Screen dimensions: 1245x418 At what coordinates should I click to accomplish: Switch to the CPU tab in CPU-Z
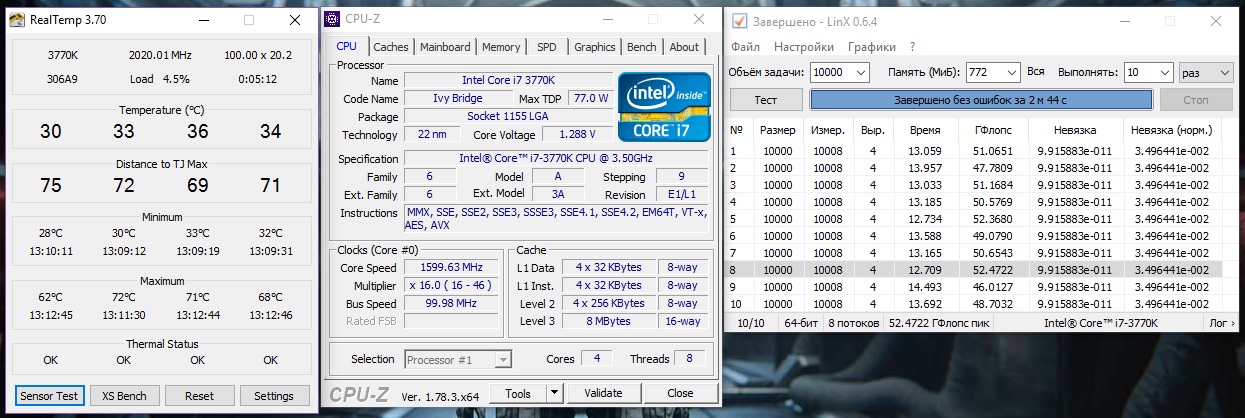click(x=347, y=46)
